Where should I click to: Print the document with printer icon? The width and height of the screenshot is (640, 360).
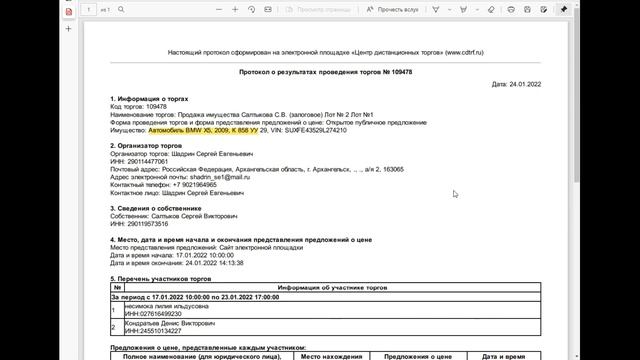(x=511, y=9)
